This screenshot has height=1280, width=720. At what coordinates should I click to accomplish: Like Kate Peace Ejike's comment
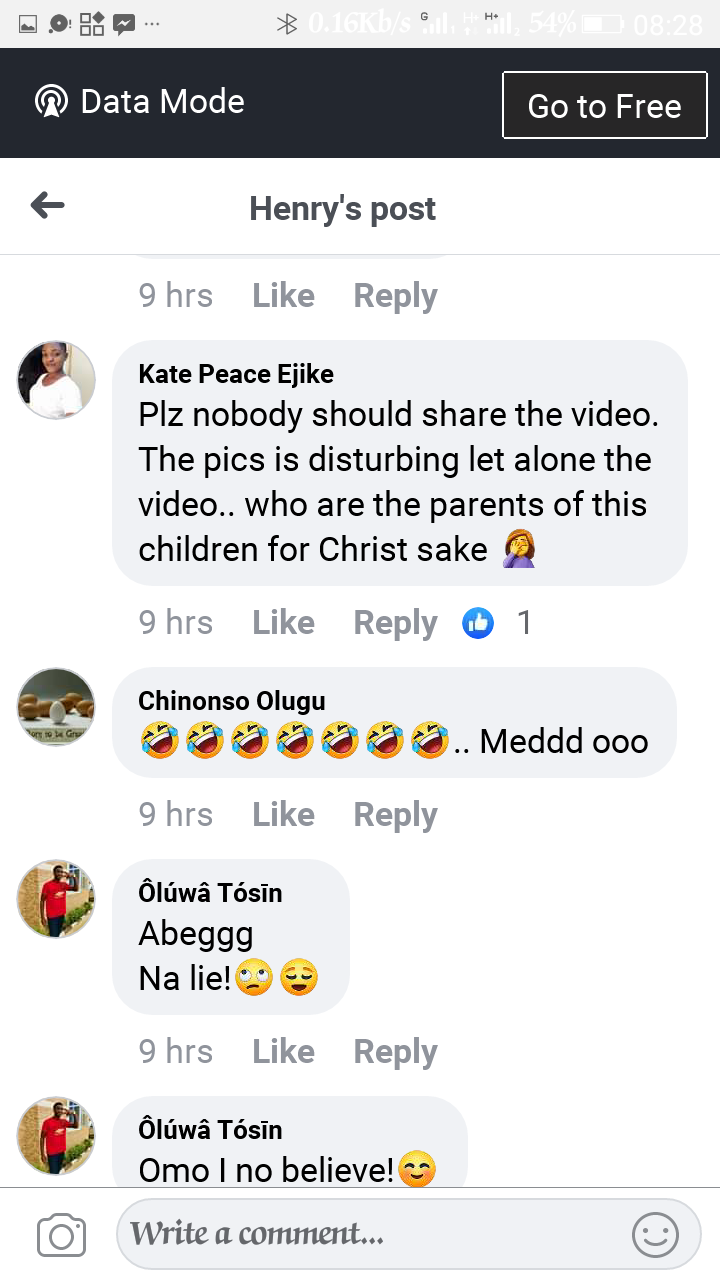pos(283,623)
